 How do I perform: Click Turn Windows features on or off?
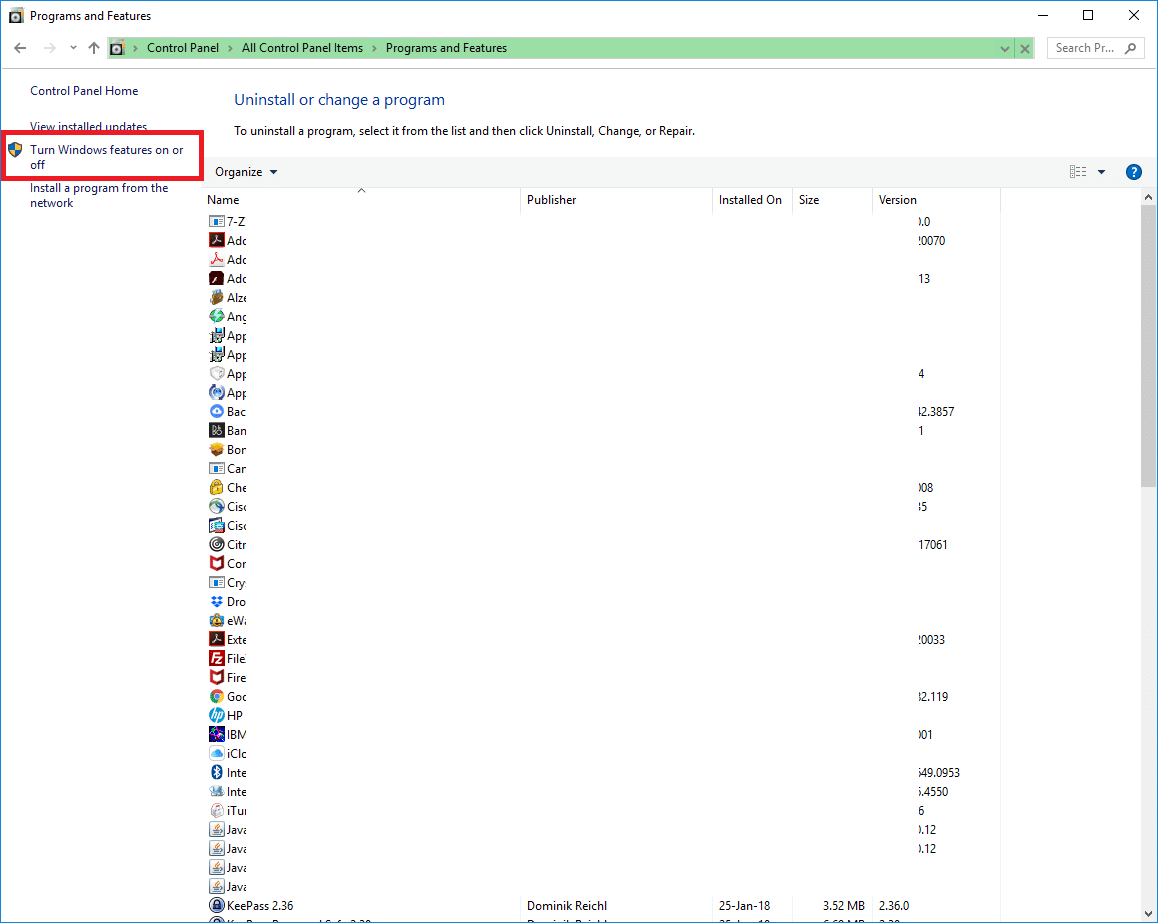106,157
